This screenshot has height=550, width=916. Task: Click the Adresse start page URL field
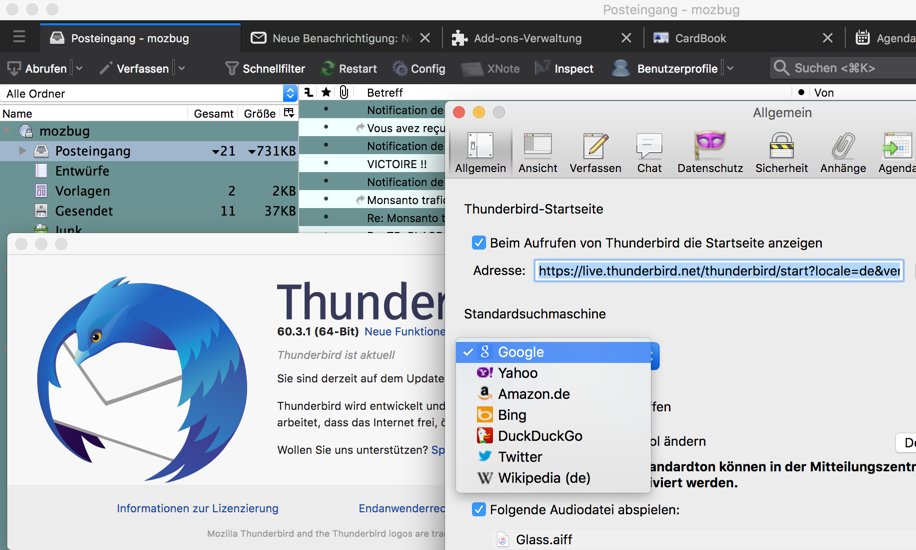tap(719, 271)
